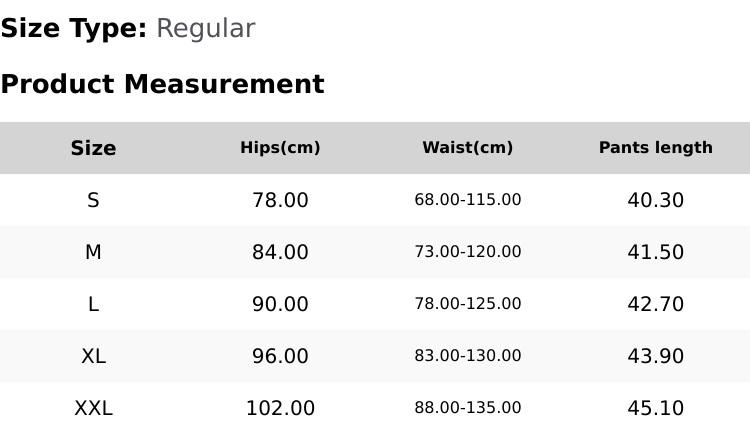The height and width of the screenshot is (434, 750).
Task: Click the Waist(cm) column header
Action: pyautogui.click(x=468, y=148)
